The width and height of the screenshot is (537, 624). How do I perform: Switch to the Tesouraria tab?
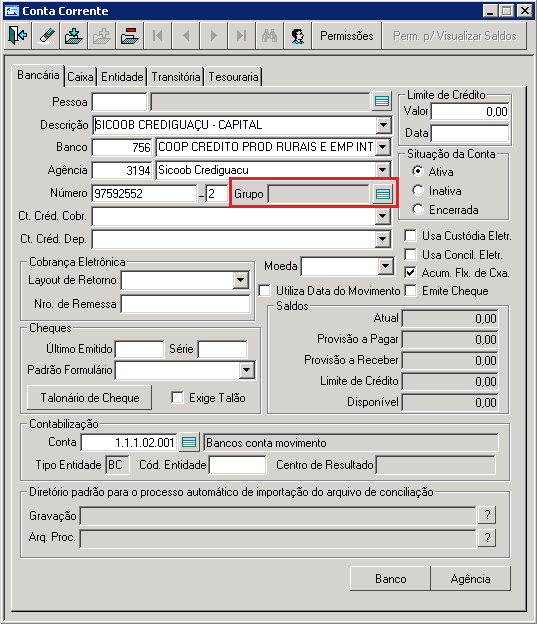(x=234, y=77)
